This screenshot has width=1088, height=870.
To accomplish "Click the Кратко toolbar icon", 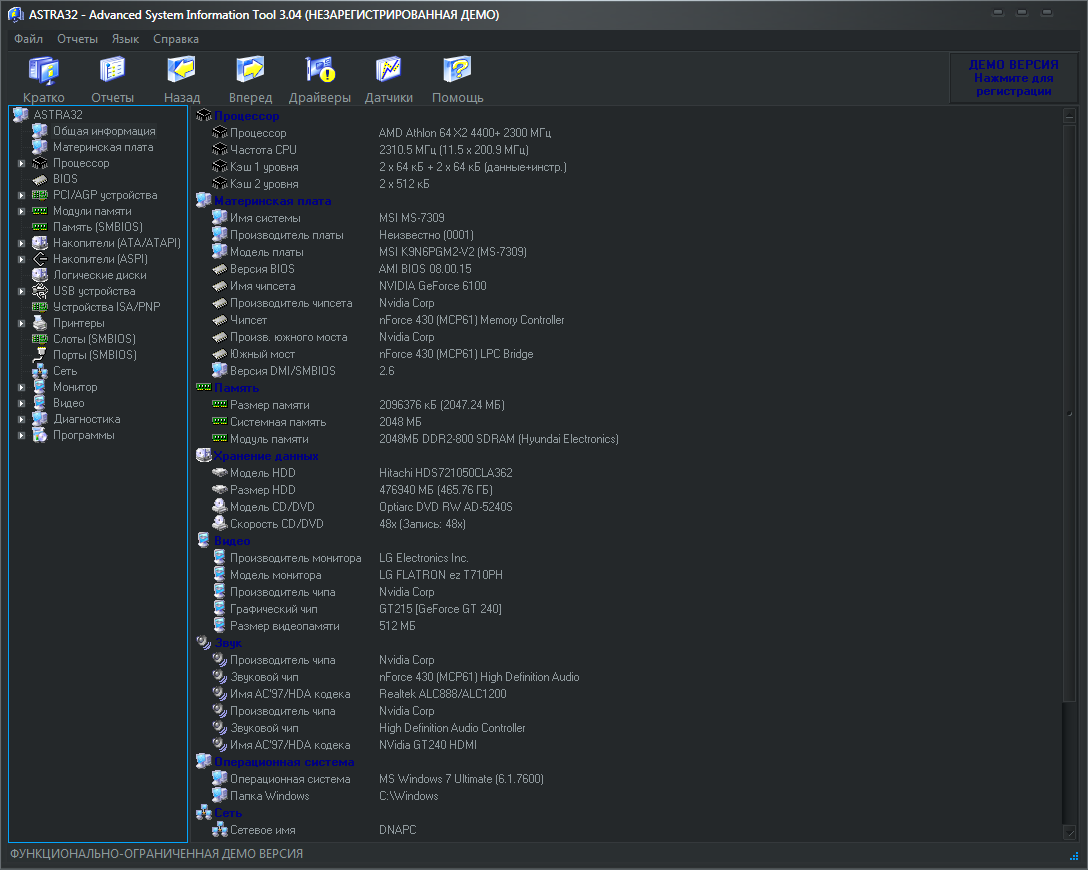I will [43, 70].
